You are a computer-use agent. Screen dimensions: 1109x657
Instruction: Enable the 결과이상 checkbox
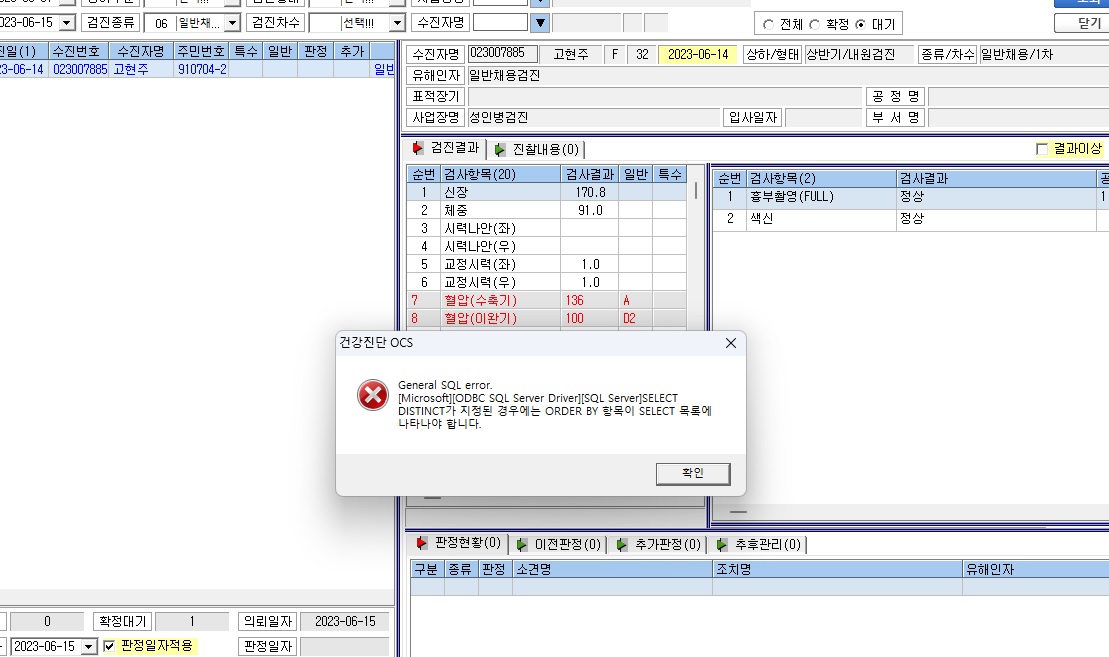click(x=1042, y=149)
